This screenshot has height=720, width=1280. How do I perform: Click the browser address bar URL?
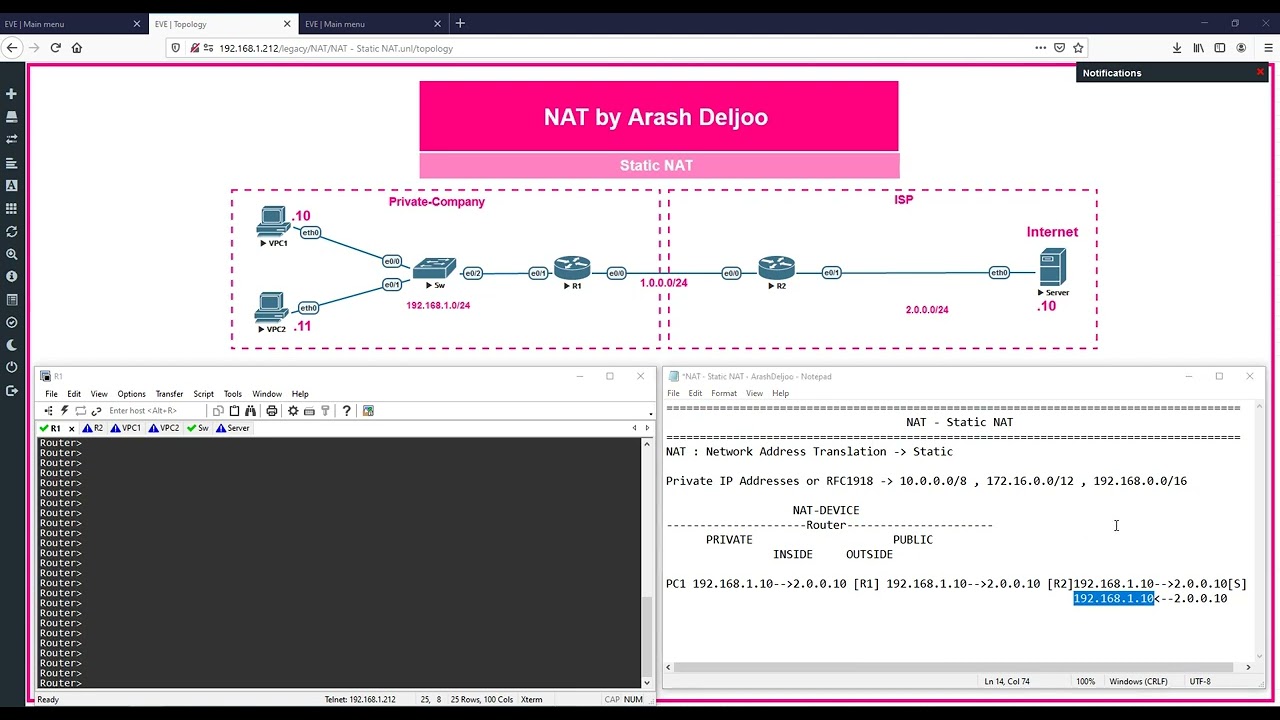point(336,48)
